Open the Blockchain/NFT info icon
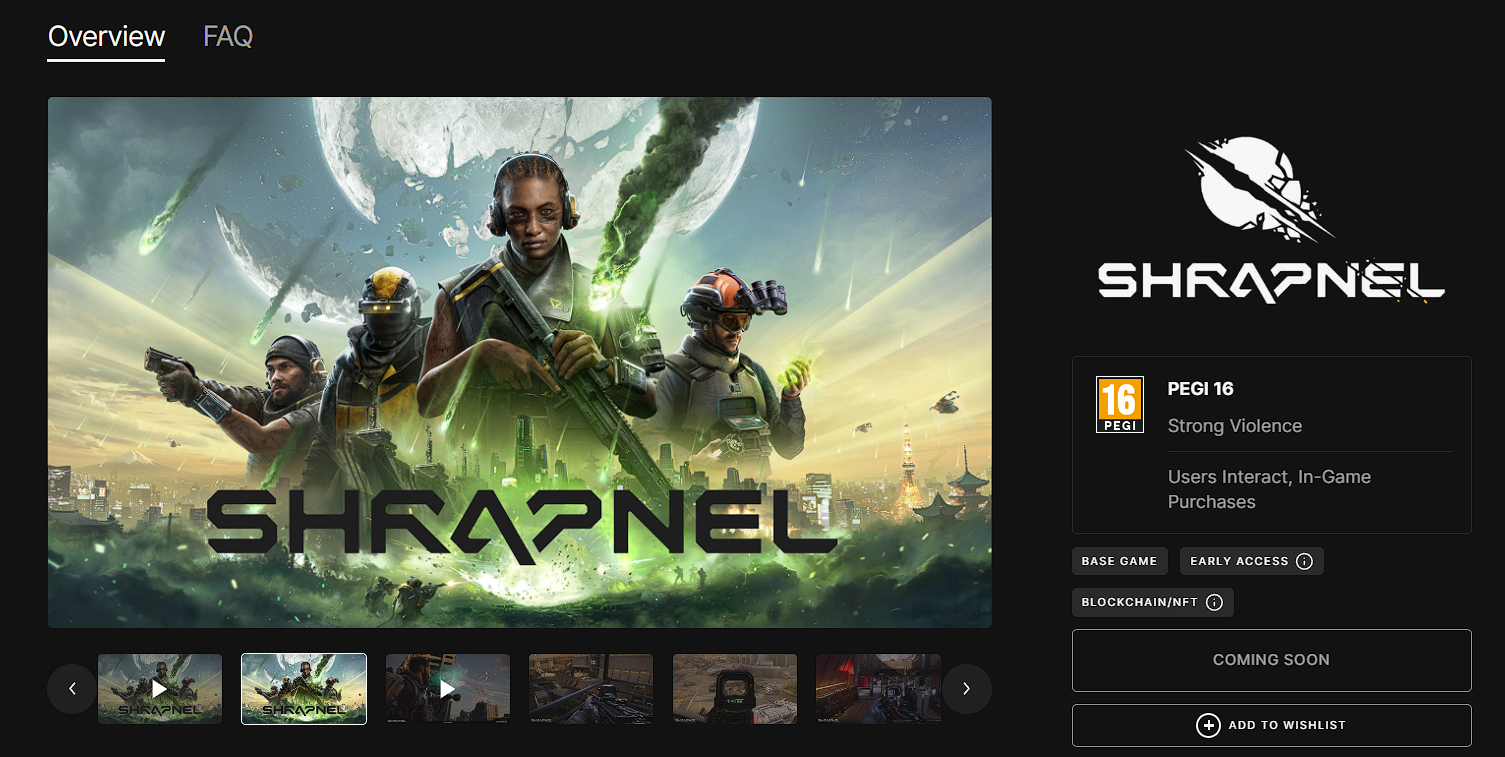1505x757 pixels. pos(1214,603)
